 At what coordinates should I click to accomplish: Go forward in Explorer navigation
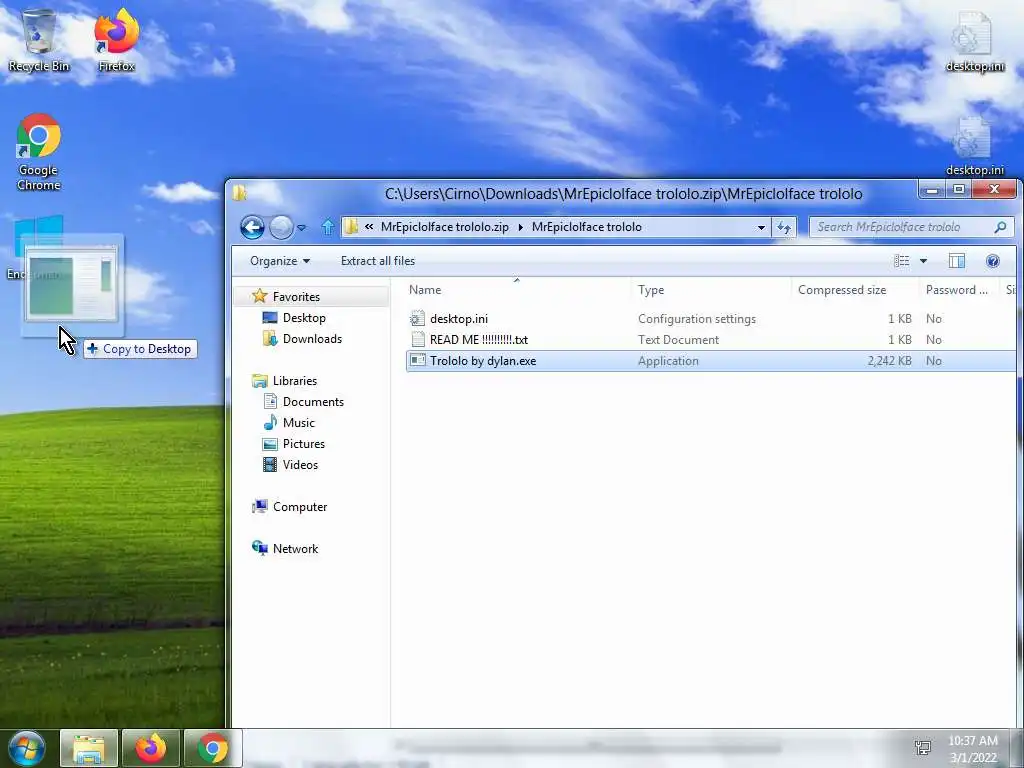coord(281,227)
